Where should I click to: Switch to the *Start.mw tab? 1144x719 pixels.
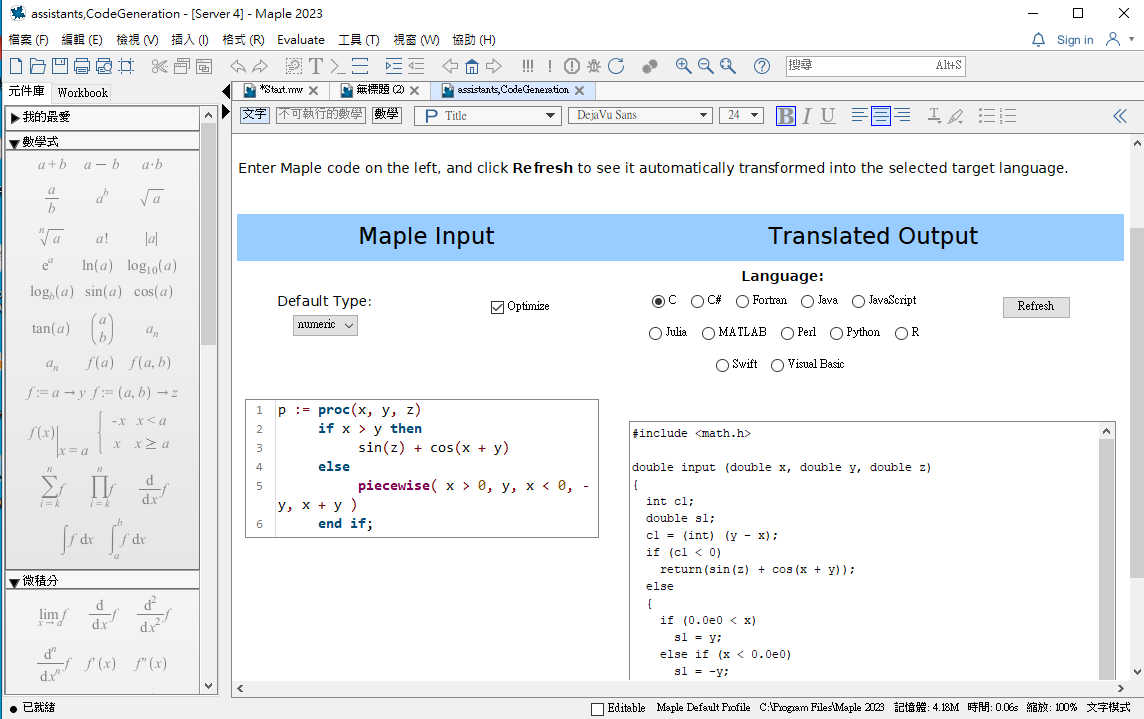tap(279, 90)
